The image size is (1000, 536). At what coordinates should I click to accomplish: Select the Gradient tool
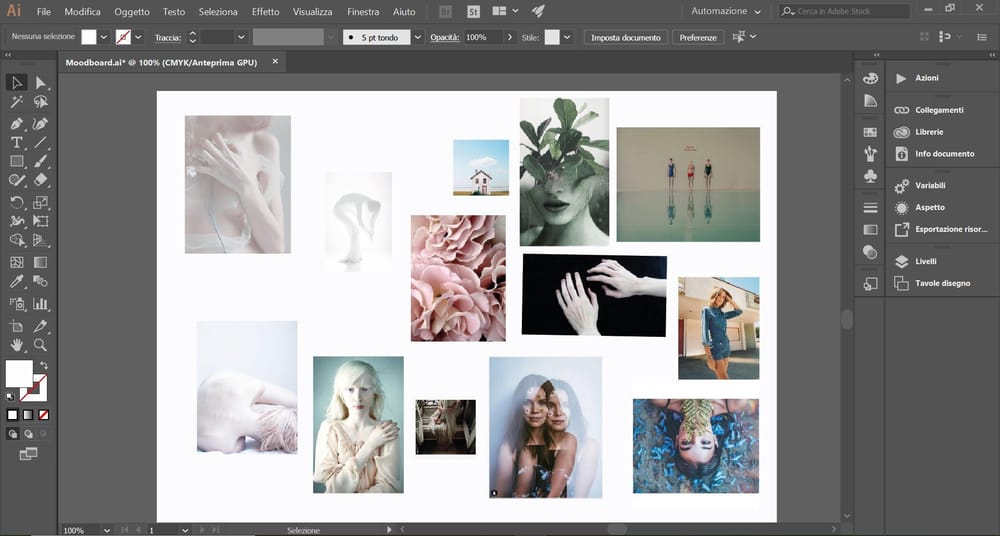click(x=40, y=262)
